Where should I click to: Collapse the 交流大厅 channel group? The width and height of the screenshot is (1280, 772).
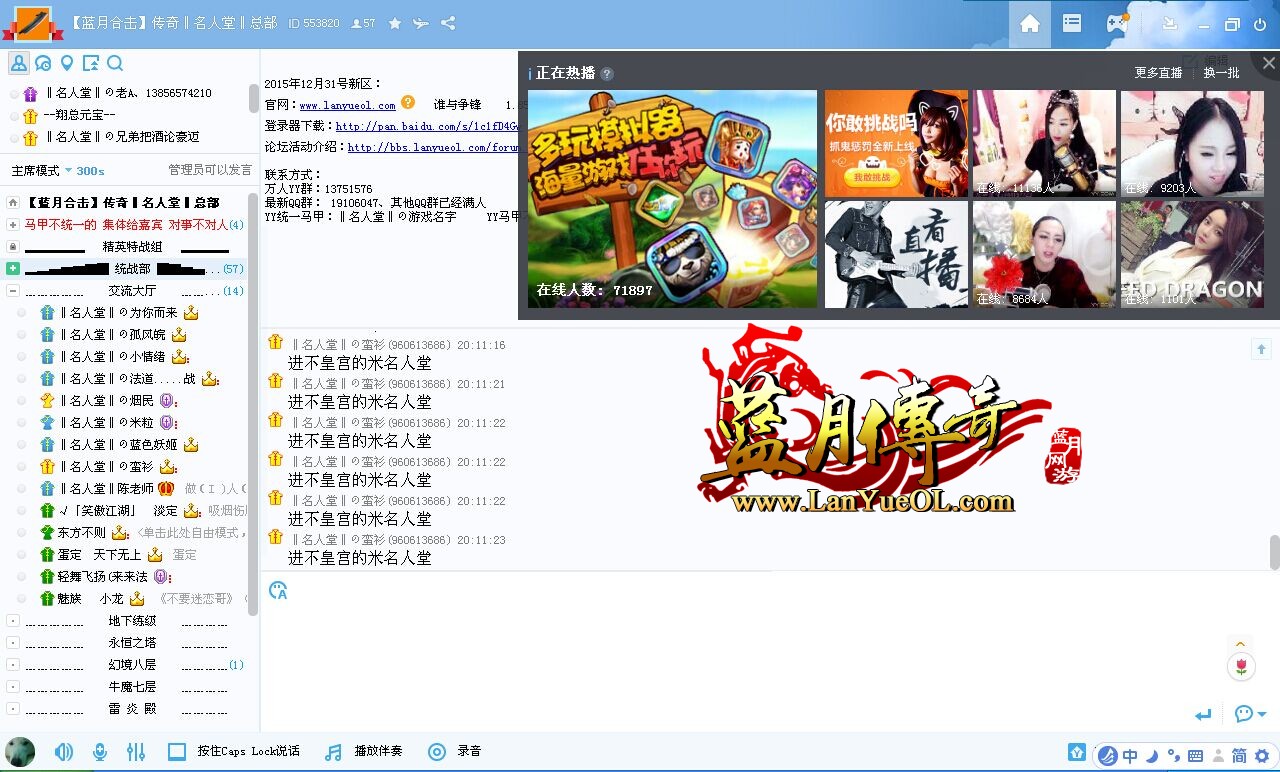pyautogui.click(x=13, y=291)
